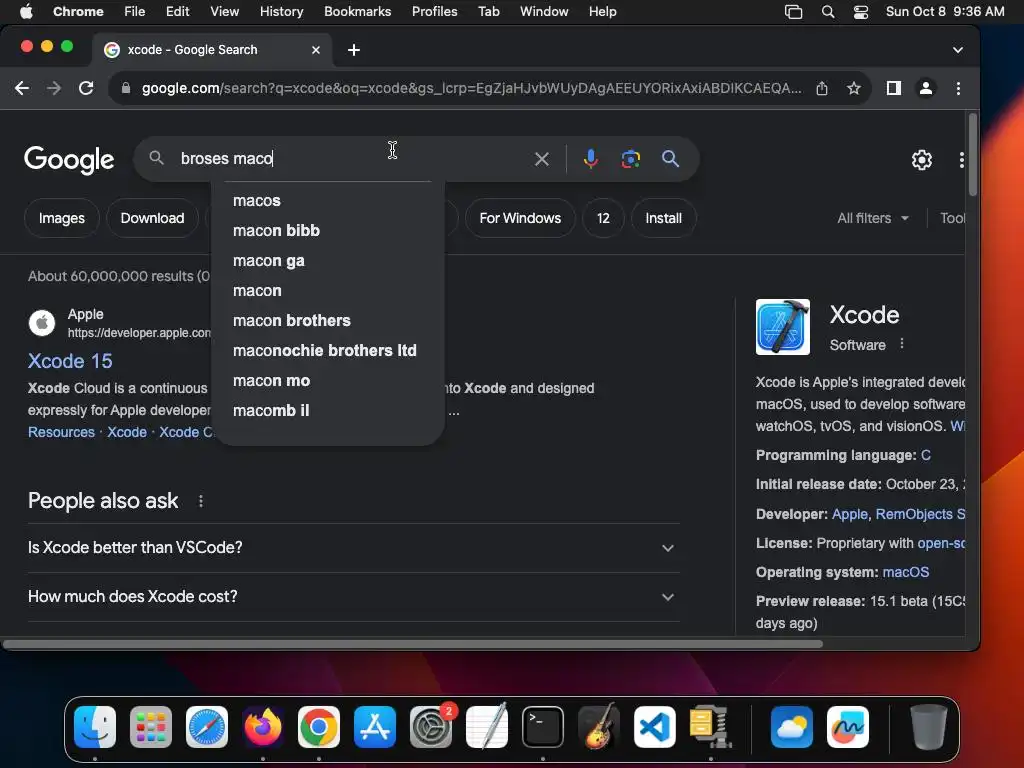Click the Google logo
Image resolution: width=1024 pixels, height=768 pixels.
click(69, 160)
